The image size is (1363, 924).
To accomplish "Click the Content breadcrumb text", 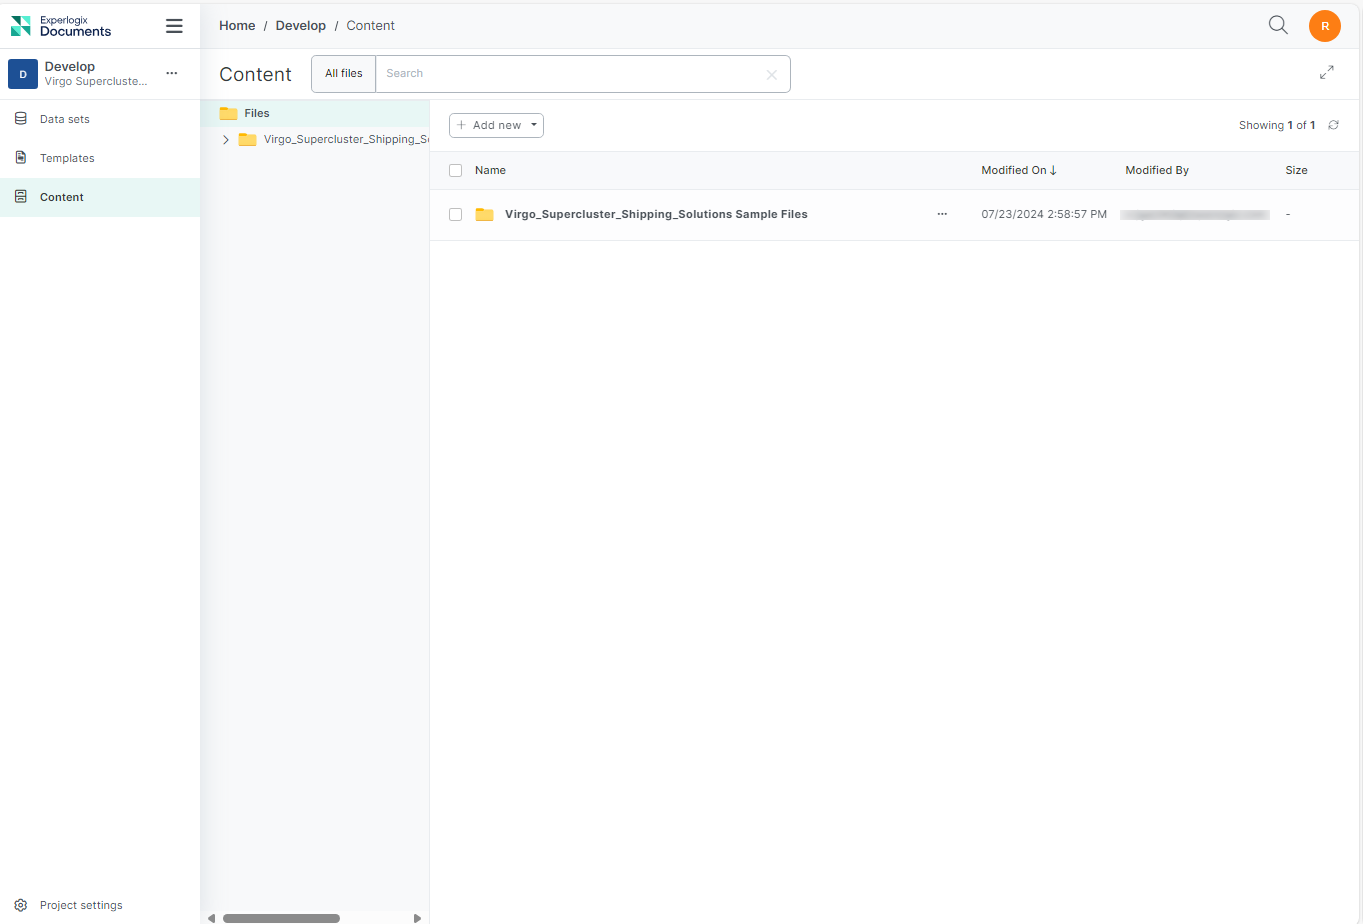I will [x=371, y=26].
